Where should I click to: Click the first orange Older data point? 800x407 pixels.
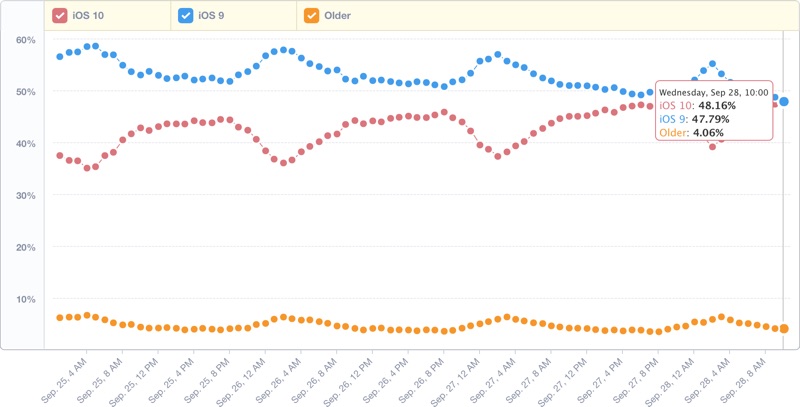point(60,318)
